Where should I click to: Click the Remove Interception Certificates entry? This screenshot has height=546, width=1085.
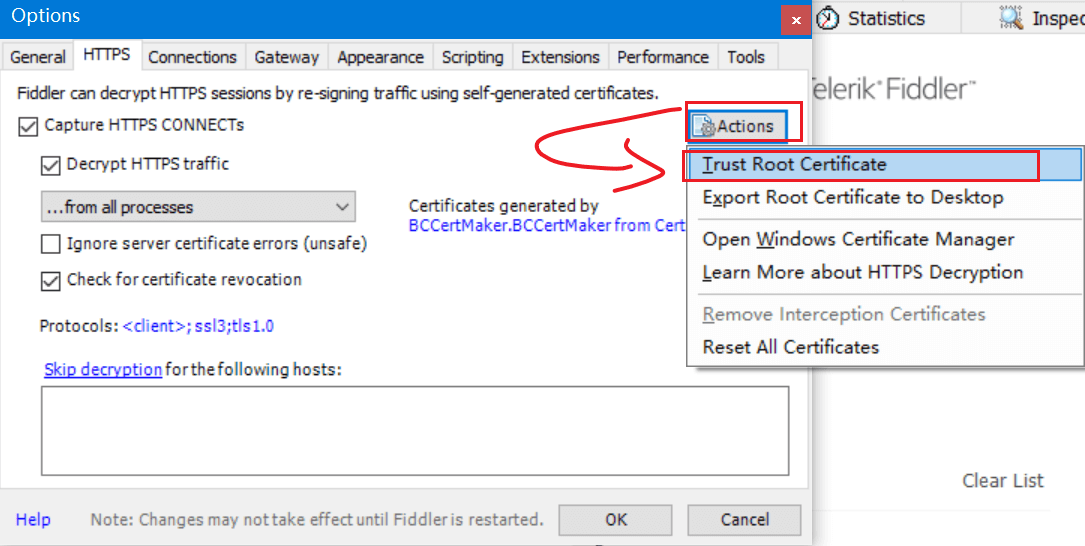[x=884, y=314]
